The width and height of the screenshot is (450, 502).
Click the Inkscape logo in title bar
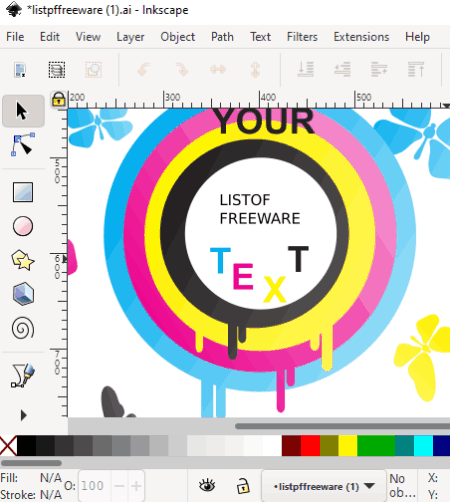tap(14, 10)
